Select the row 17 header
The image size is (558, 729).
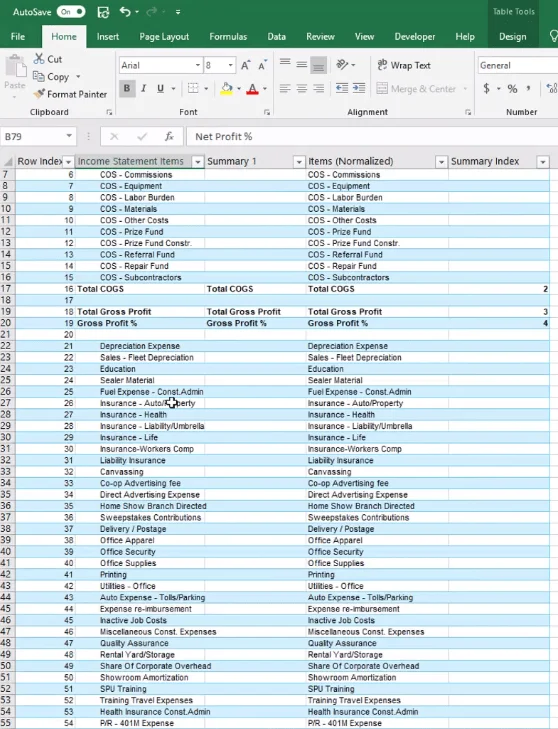coord(7,289)
